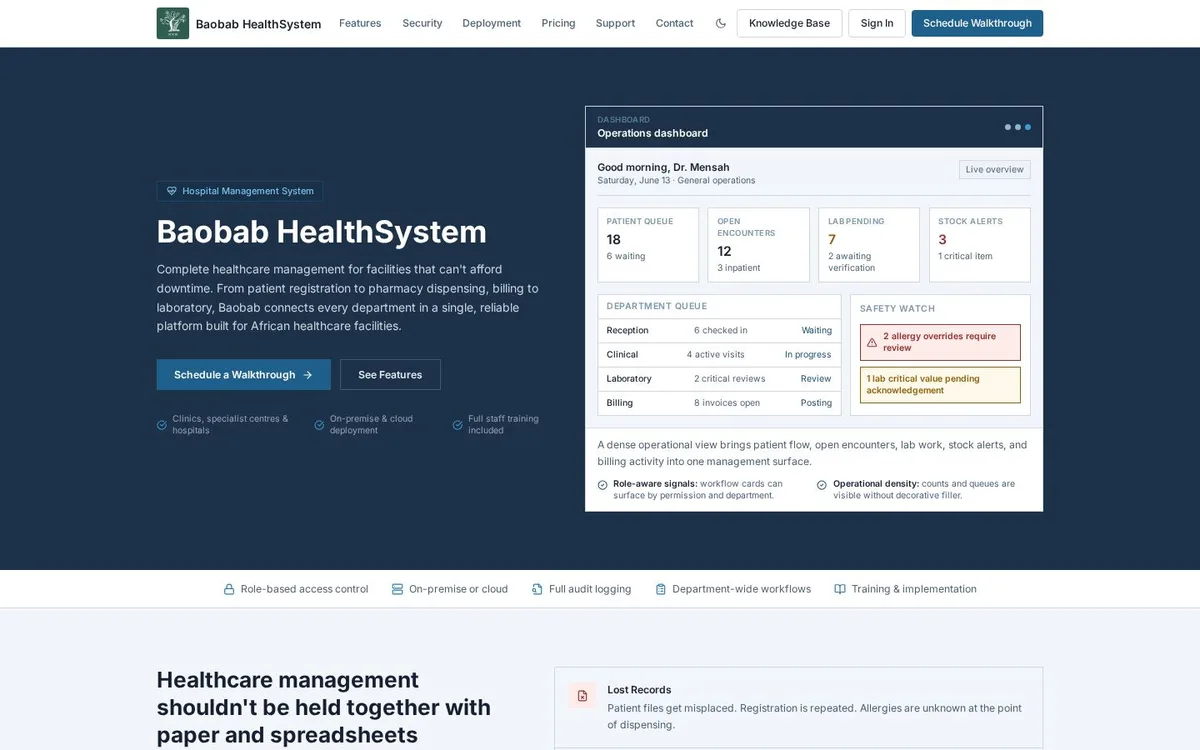Click 'Training & implementation' text
Viewport: 1200px width, 750px height.
pos(914,589)
